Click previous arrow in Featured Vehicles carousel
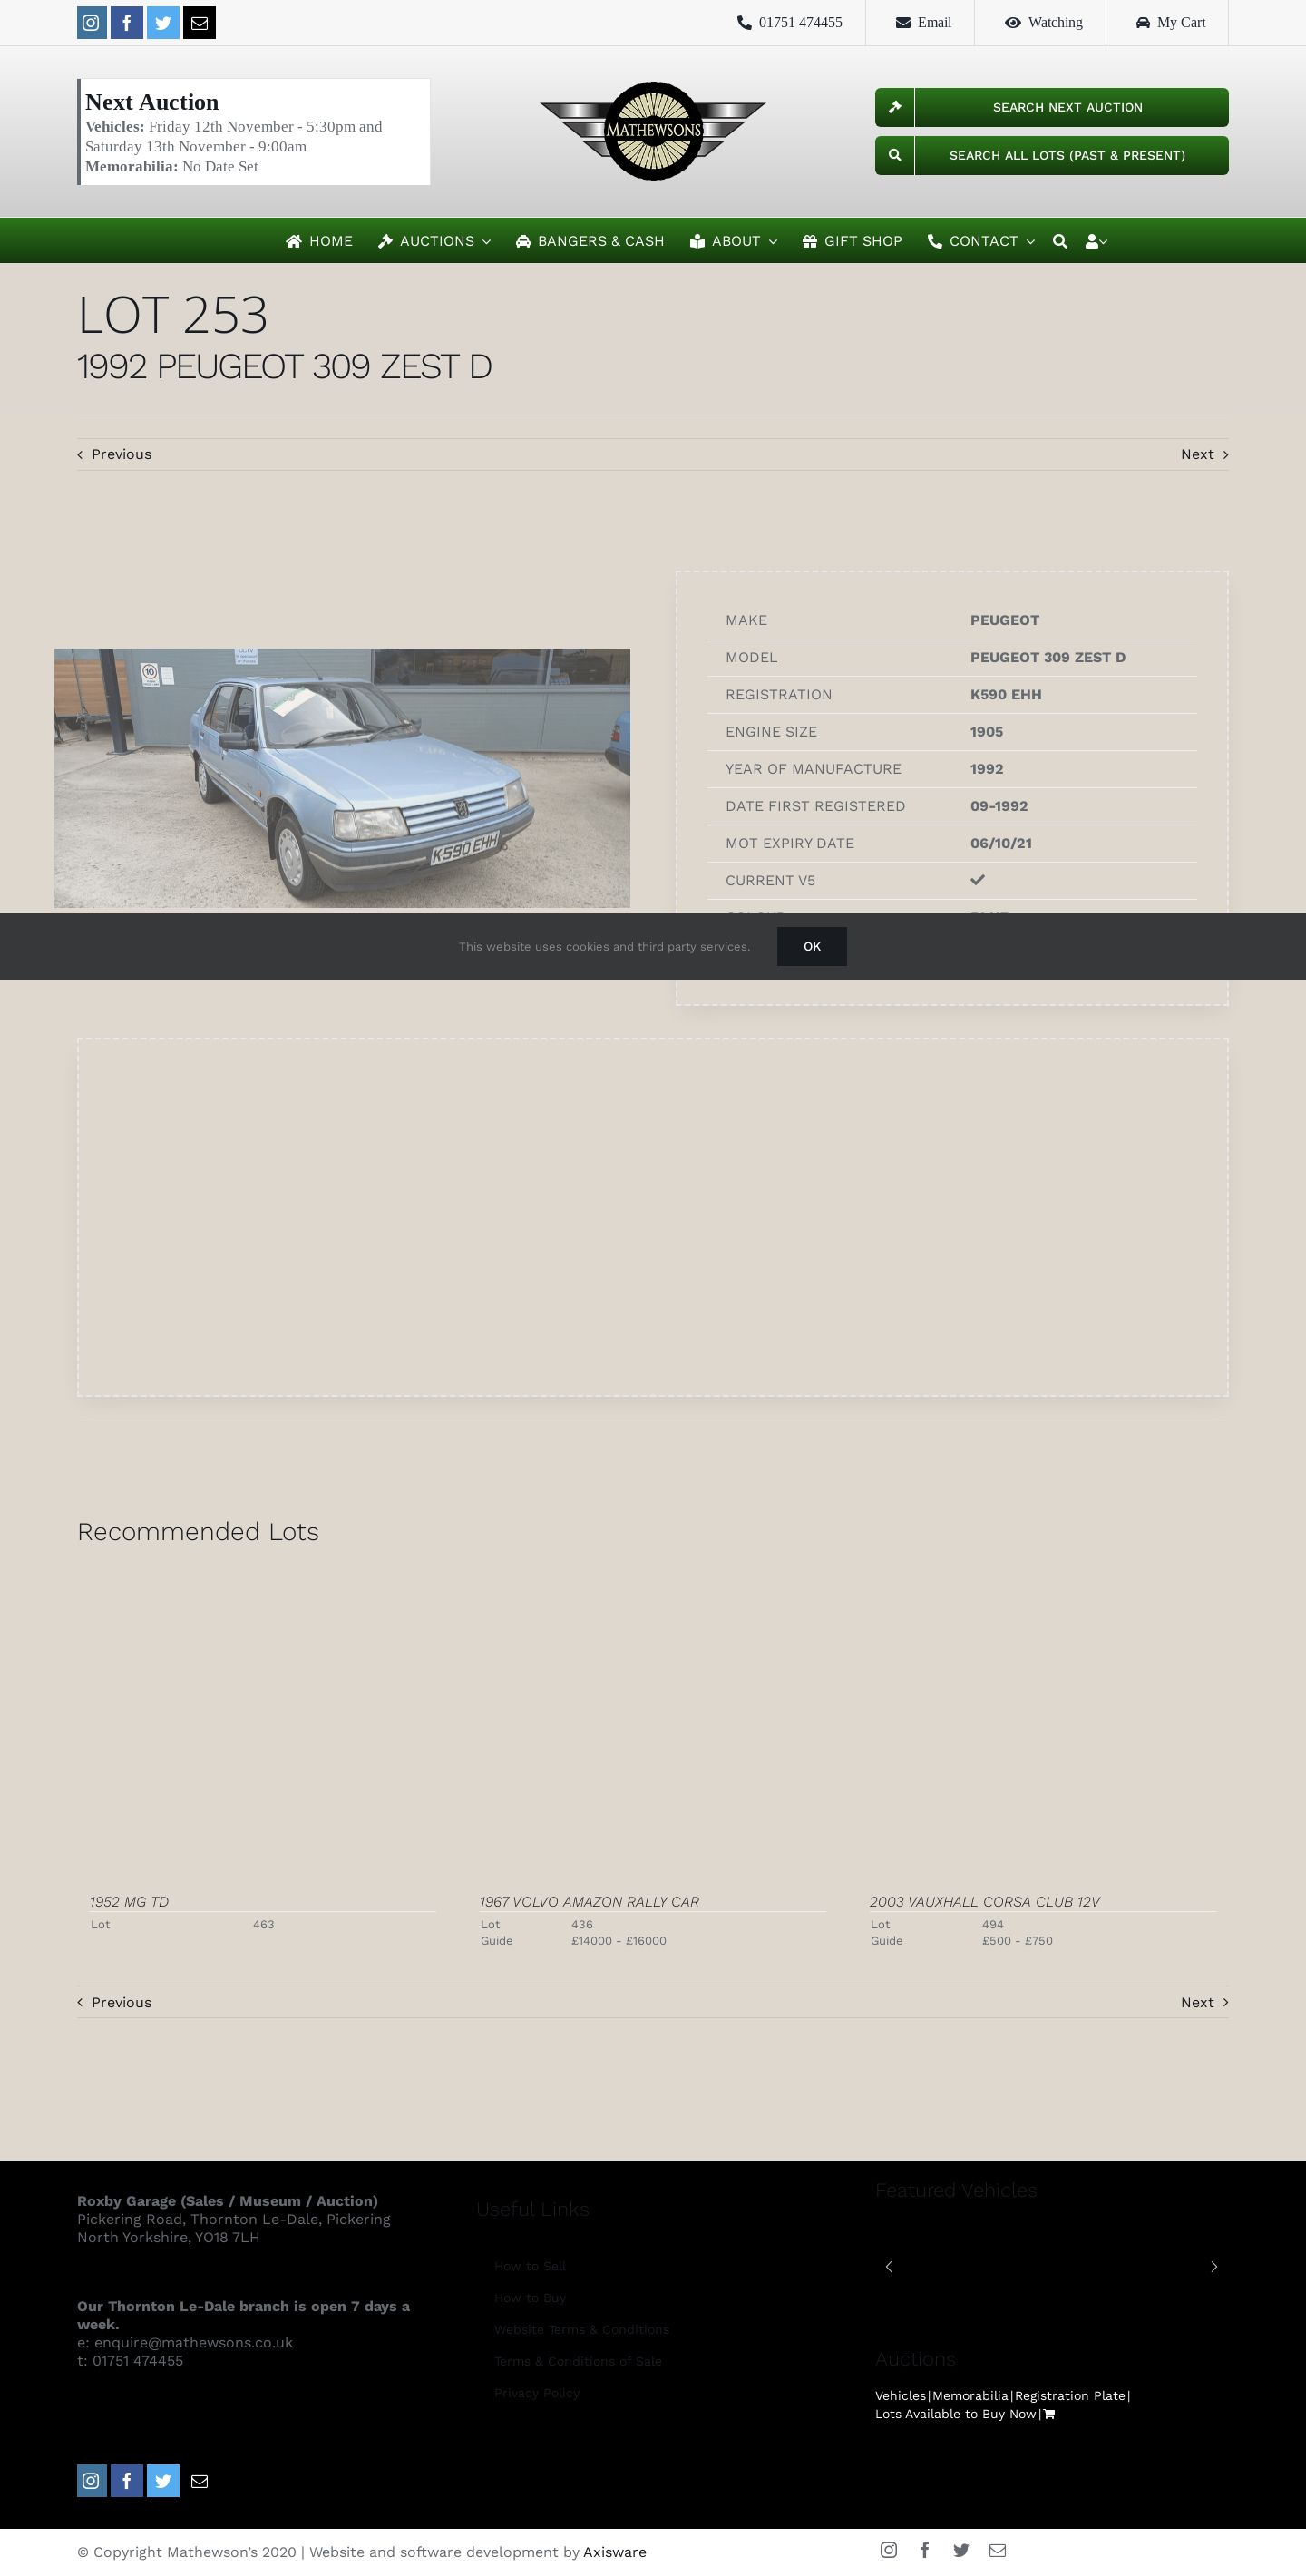Image resolution: width=1306 pixels, height=2576 pixels. click(x=888, y=2266)
